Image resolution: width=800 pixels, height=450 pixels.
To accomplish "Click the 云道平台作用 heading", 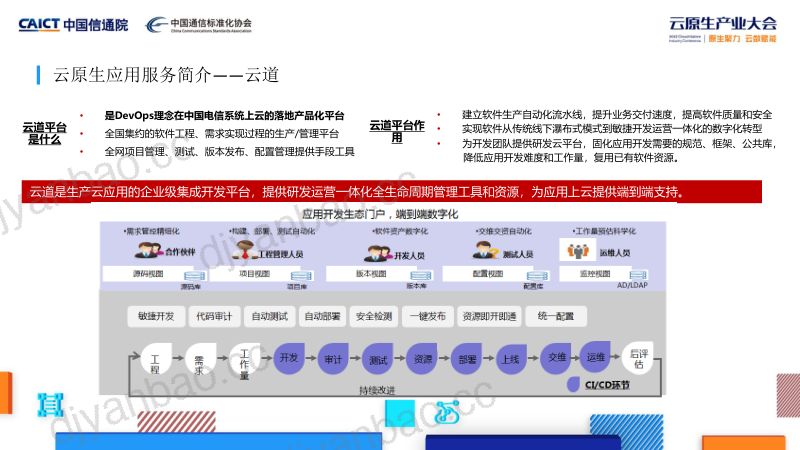I will pos(397,131).
